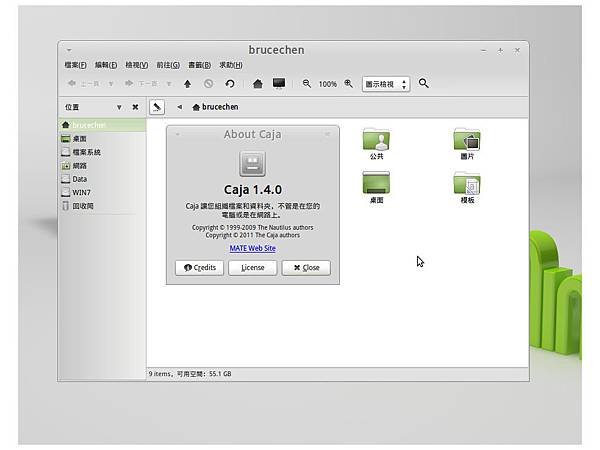The width and height of the screenshot is (600, 450).
Task: Click the 100% zoom level label
Action: [328, 84]
